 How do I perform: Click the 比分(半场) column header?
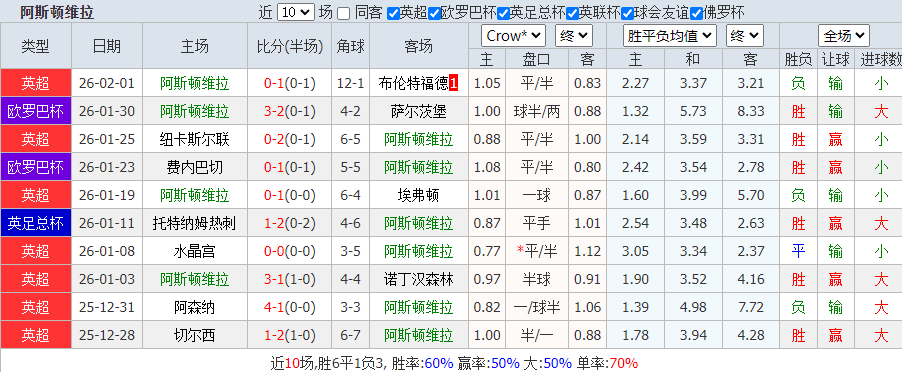point(290,47)
